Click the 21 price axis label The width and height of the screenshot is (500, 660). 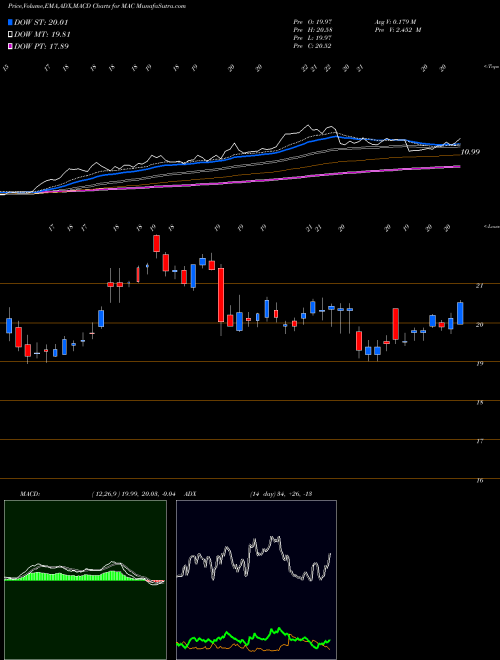(x=479, y=286)
